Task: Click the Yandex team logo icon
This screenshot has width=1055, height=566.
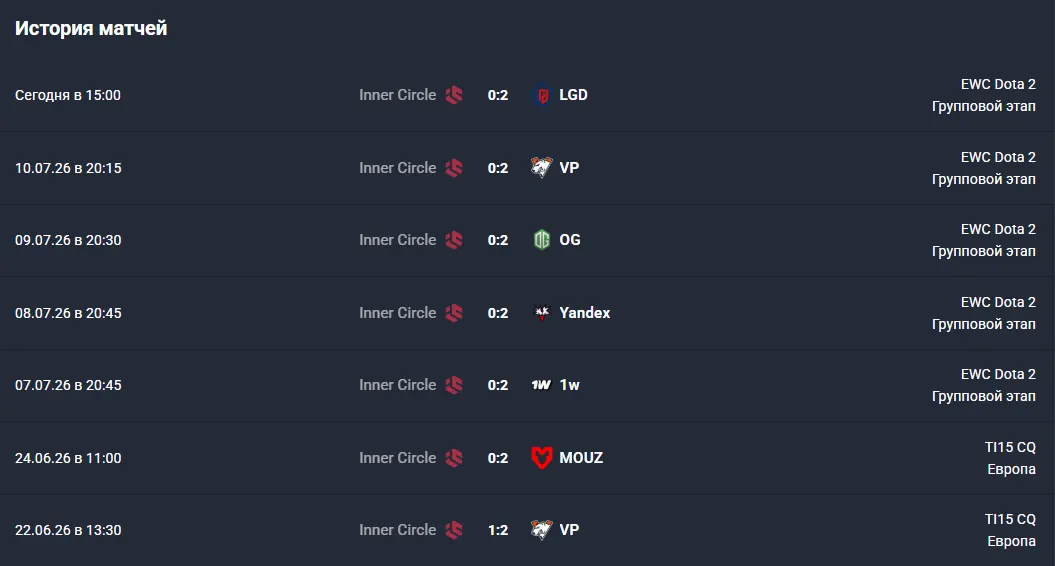Action: [542, 312]
